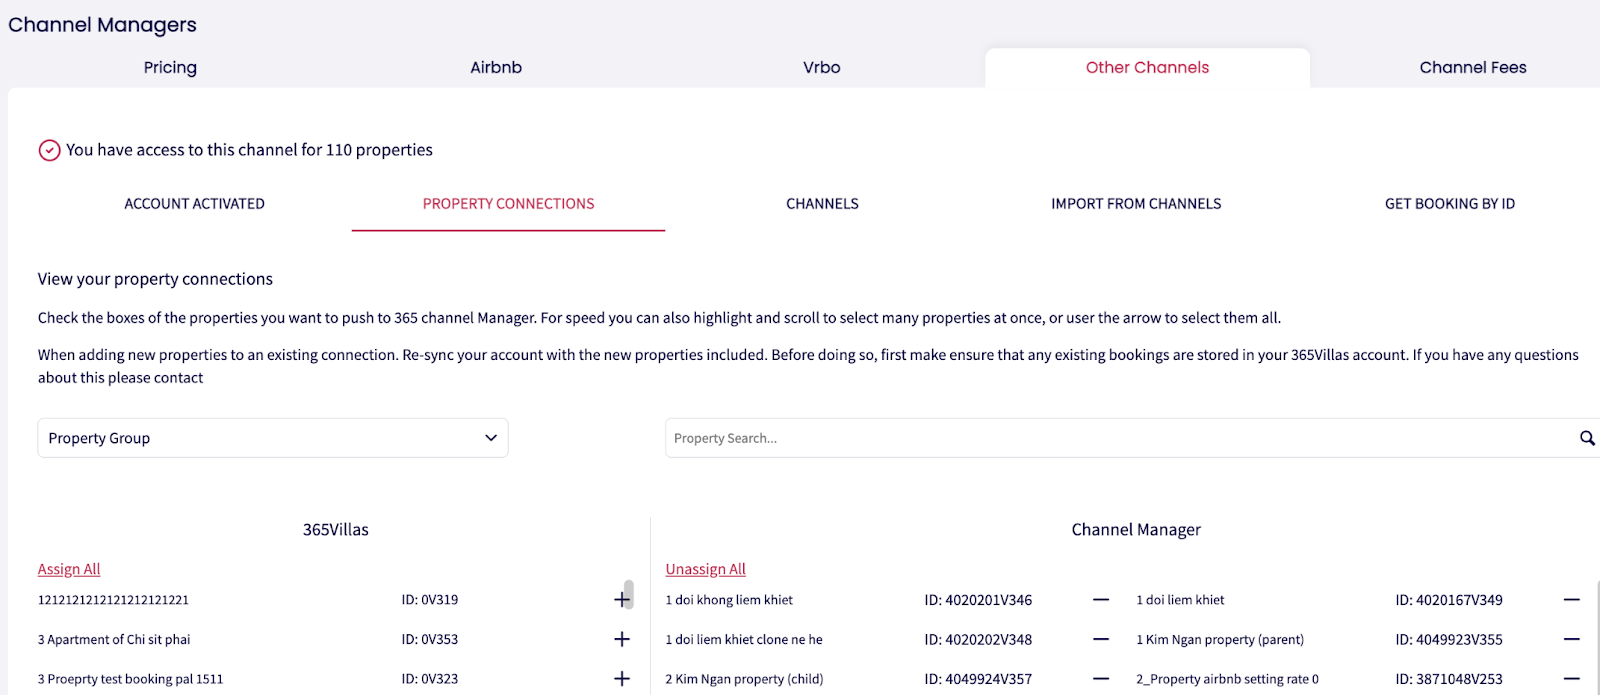Switch to the Pricing tab
This screenshot has height=695, width=1600.
tap(170, 68)
